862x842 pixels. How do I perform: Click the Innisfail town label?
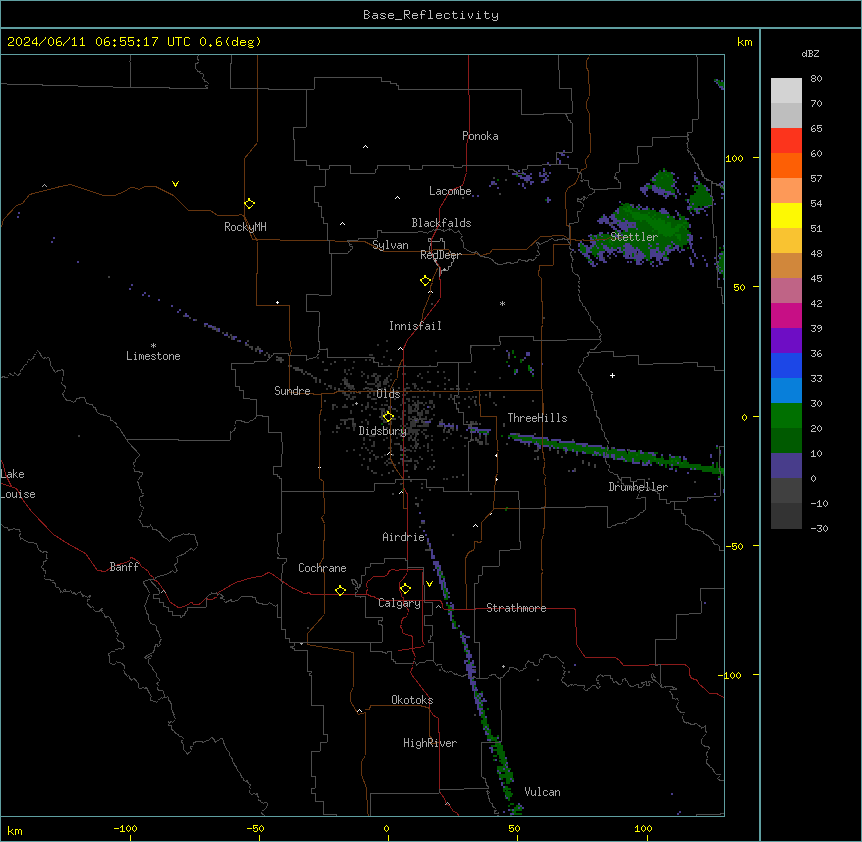[x=415, y=326]
